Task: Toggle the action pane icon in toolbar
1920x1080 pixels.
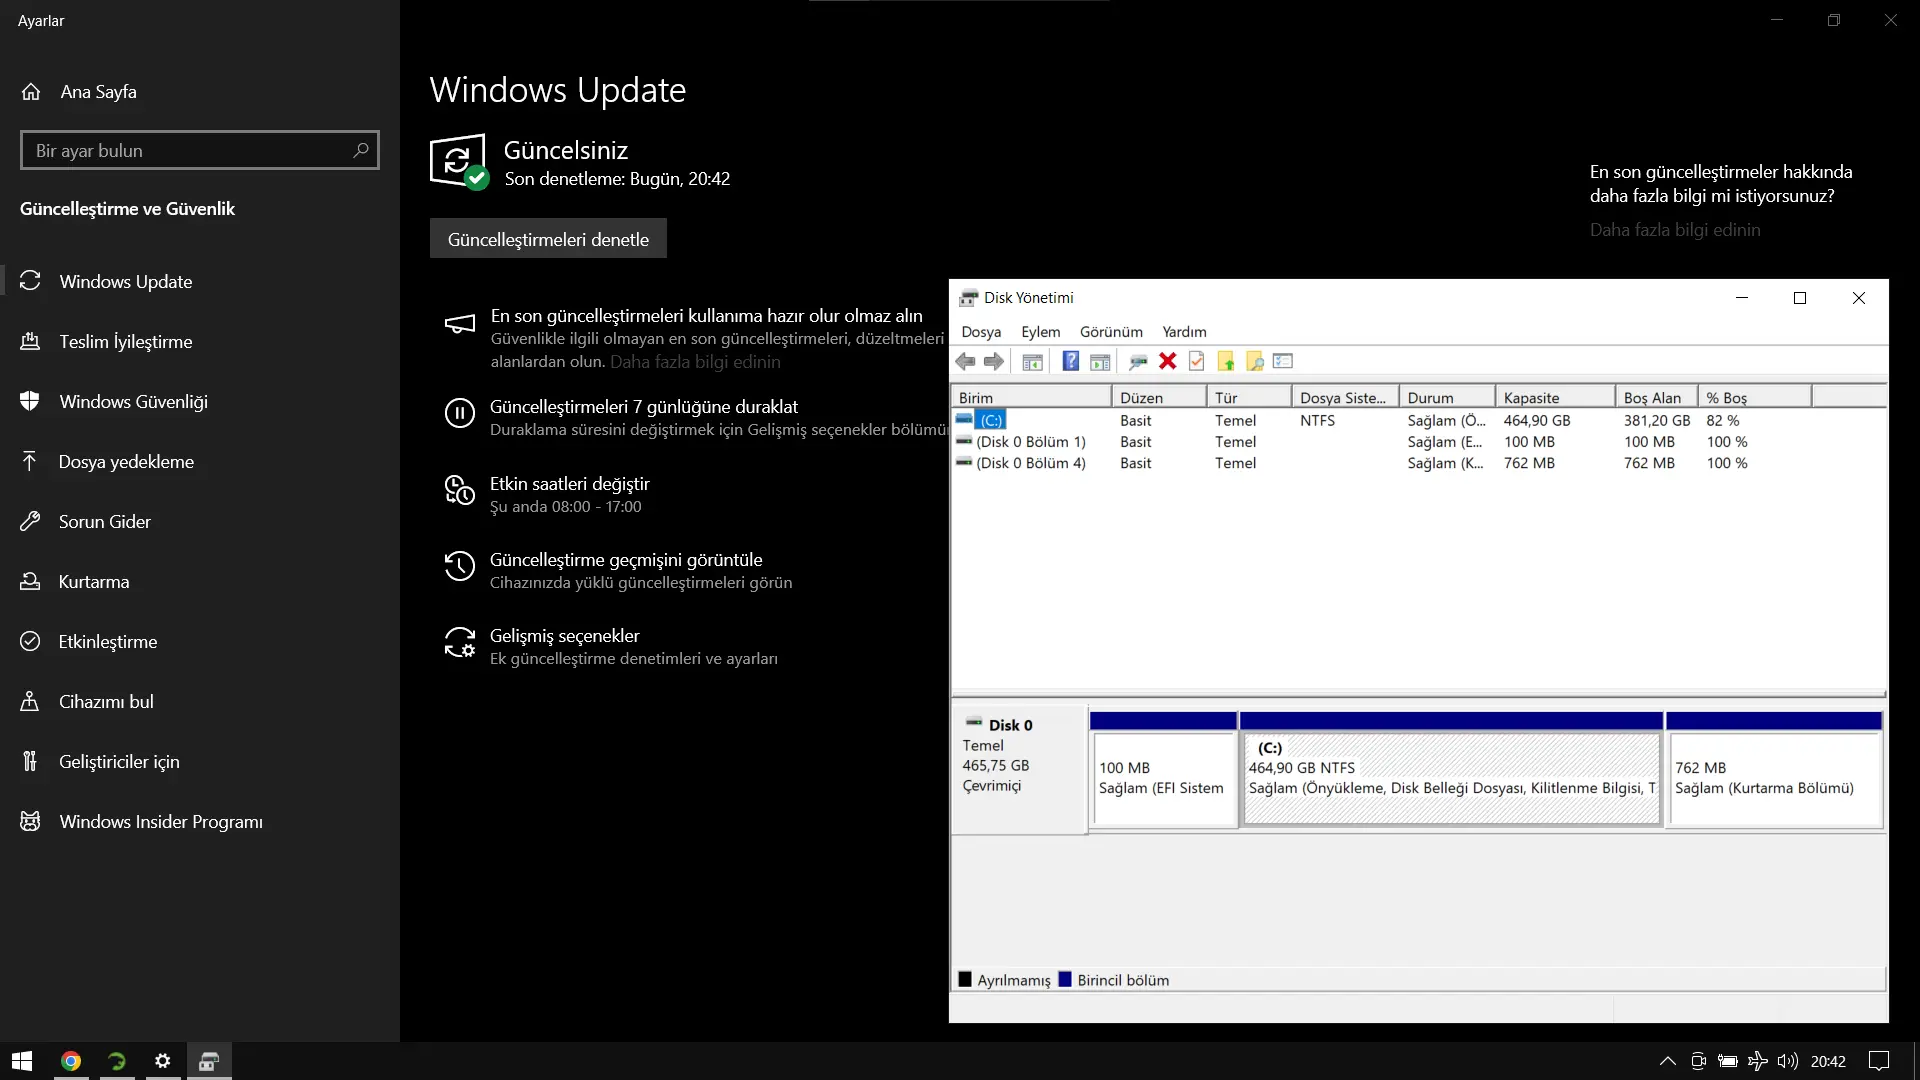Action: click(1100, 362)
